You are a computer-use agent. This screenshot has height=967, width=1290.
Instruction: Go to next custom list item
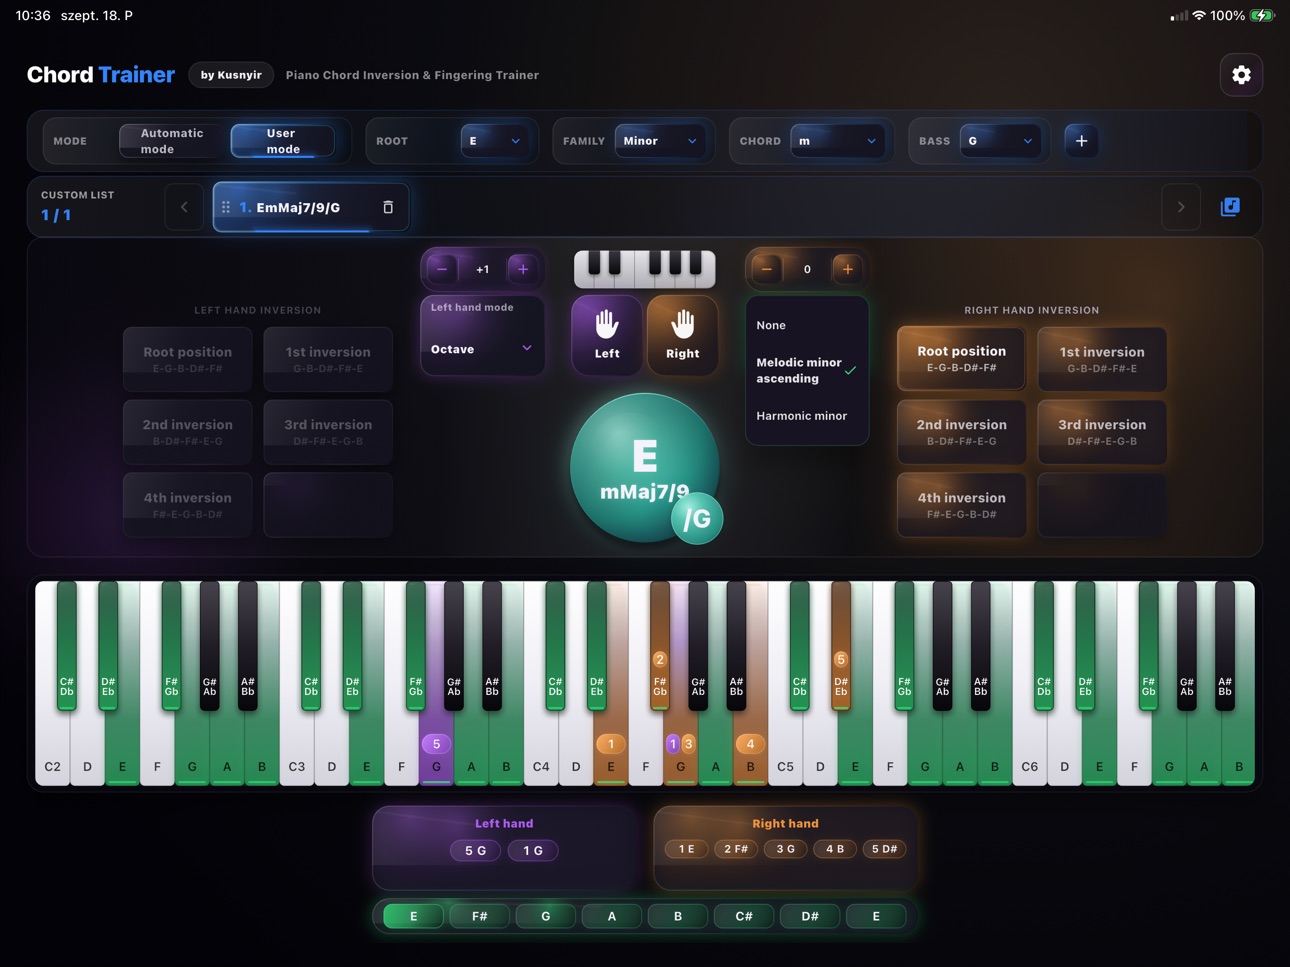(1181, 207)
